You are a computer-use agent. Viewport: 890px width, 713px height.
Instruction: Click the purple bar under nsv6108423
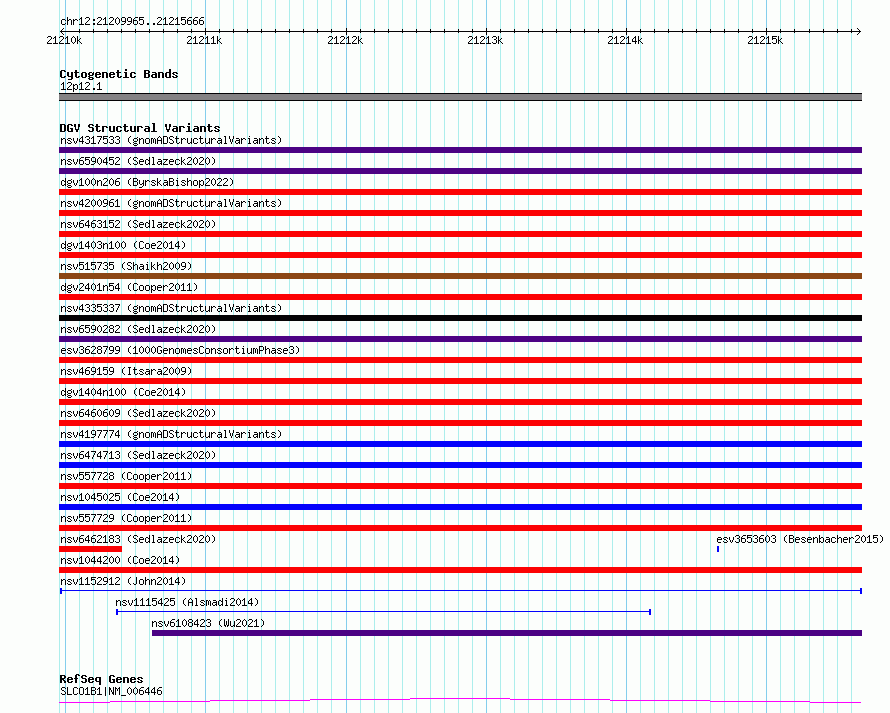[x=507, y=633]
